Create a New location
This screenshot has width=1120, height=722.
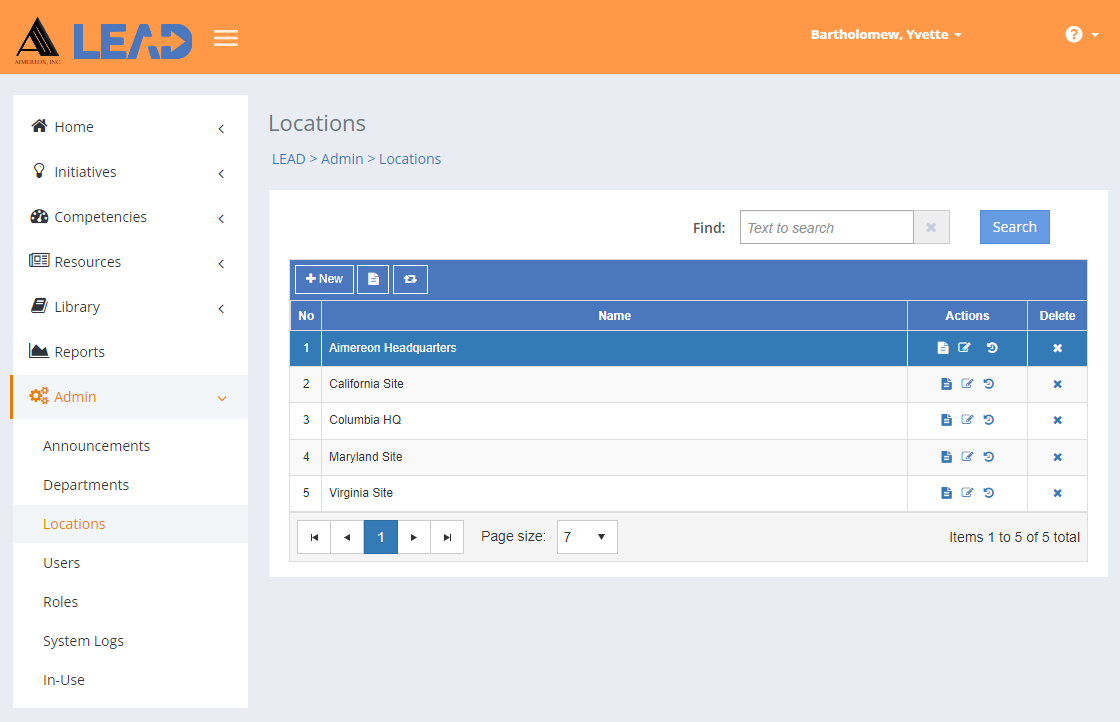pos(324,279)
